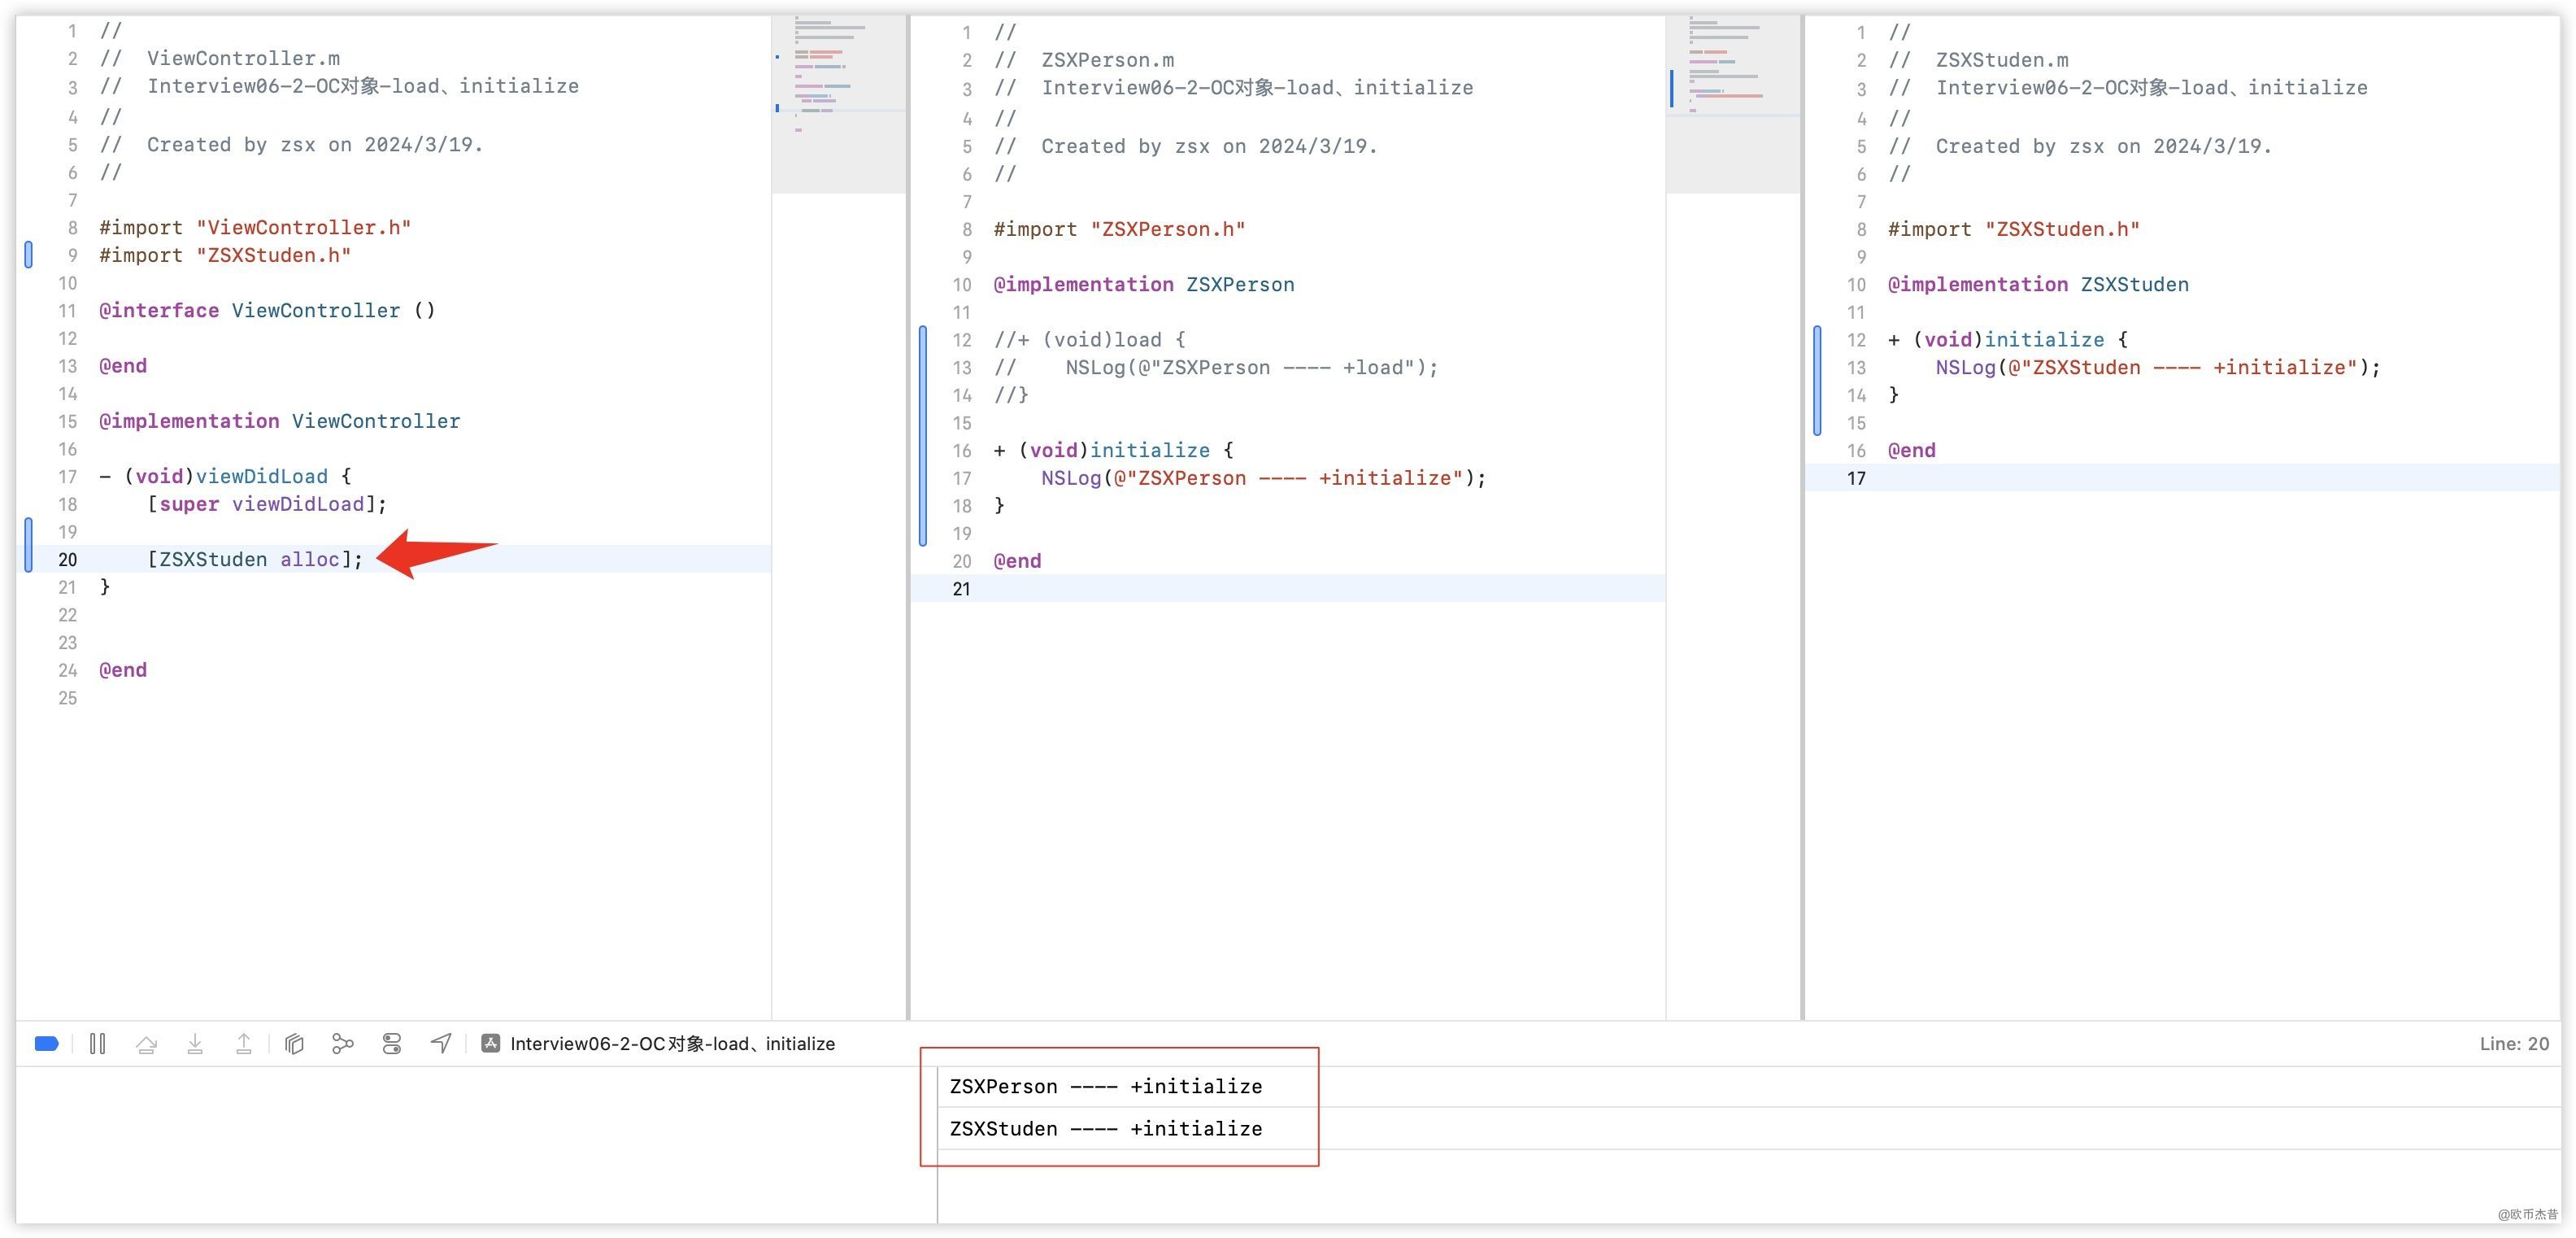Click line number 20 gutter in ViewController.m
The height and width of the screenshot is (1238, 2576).
pyautogui.click(x=67, y=560)
